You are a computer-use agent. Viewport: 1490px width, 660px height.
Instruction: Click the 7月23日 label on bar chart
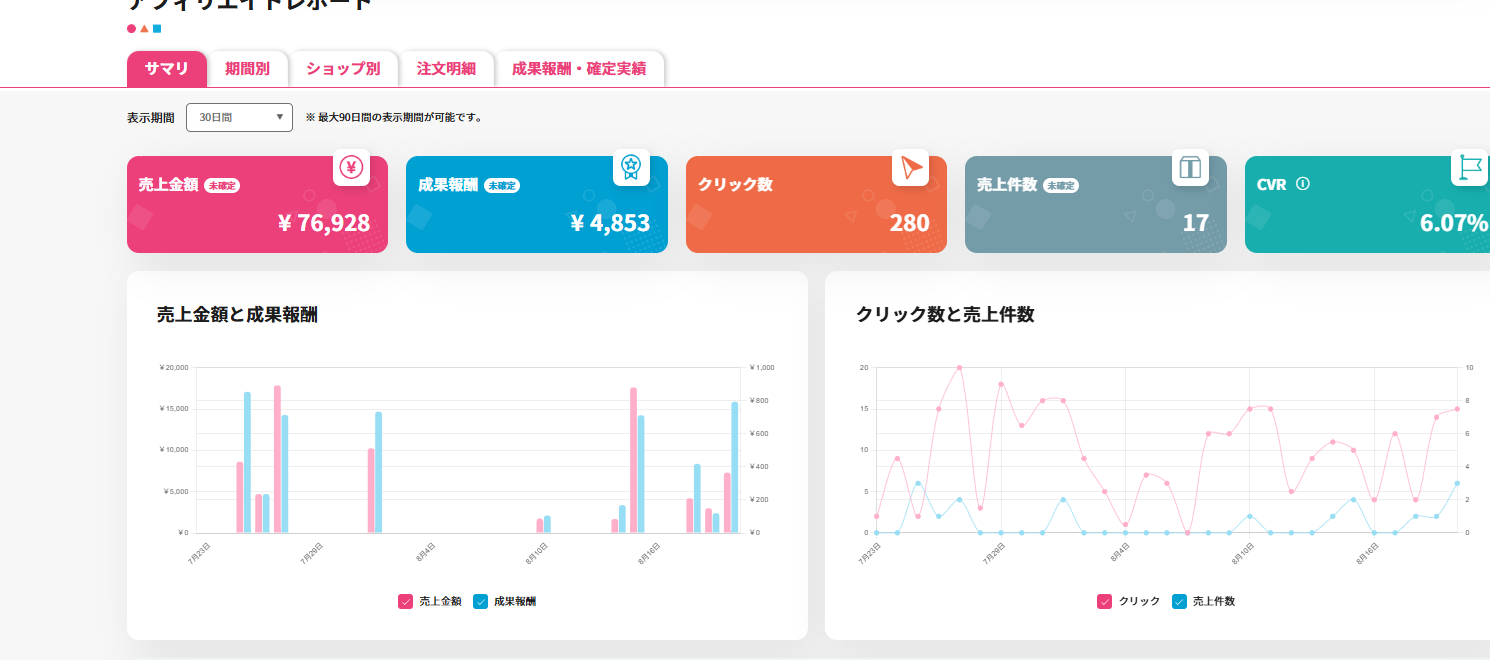tap(200, 552)
